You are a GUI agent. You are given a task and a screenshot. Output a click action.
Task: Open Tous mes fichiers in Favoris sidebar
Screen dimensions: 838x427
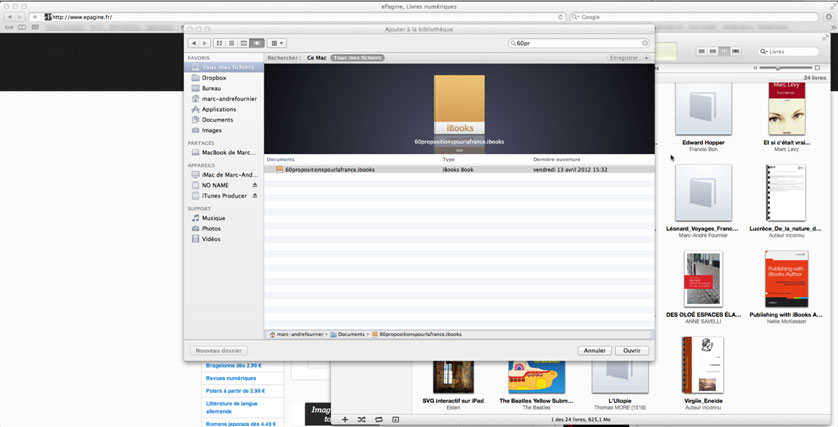(224, 67)
